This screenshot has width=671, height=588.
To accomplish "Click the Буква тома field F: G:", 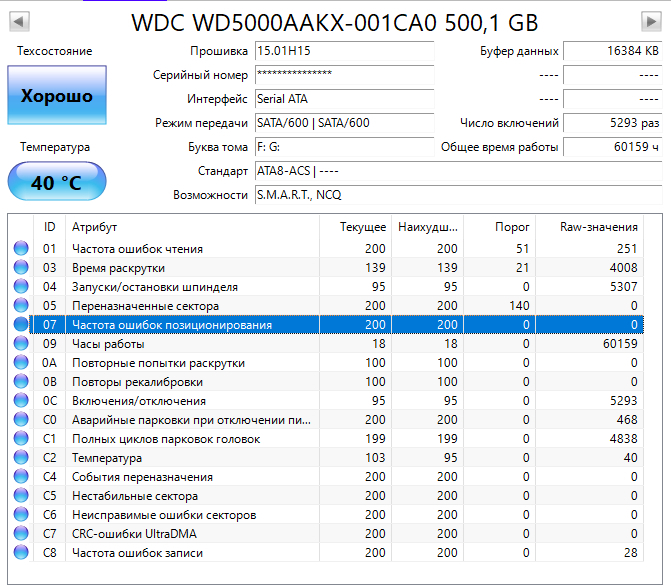I will pos(344,147).
